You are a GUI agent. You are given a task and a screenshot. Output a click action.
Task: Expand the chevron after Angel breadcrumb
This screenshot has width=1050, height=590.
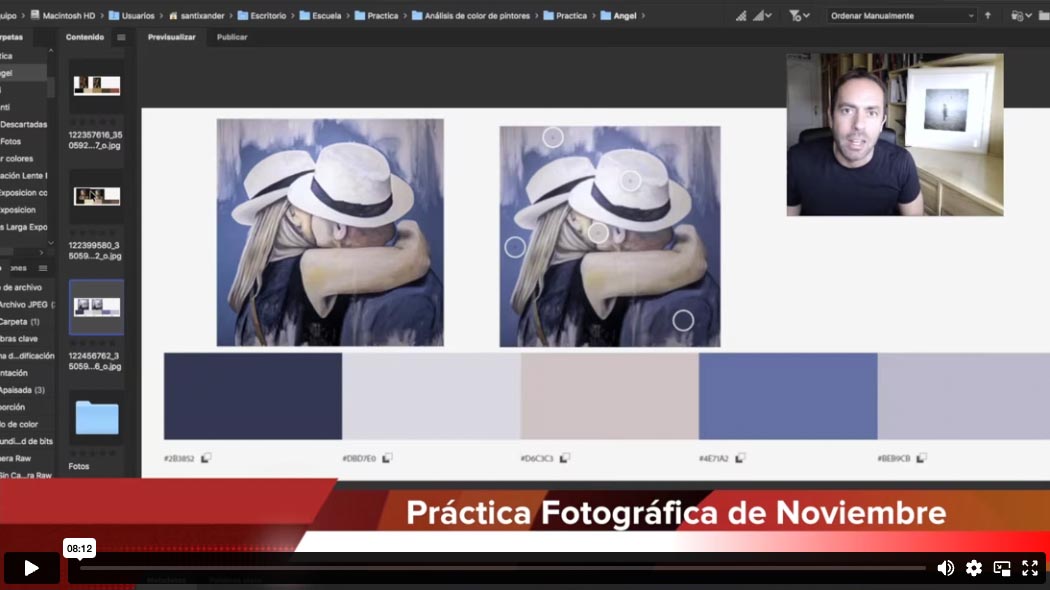click(x=644, y=15)
